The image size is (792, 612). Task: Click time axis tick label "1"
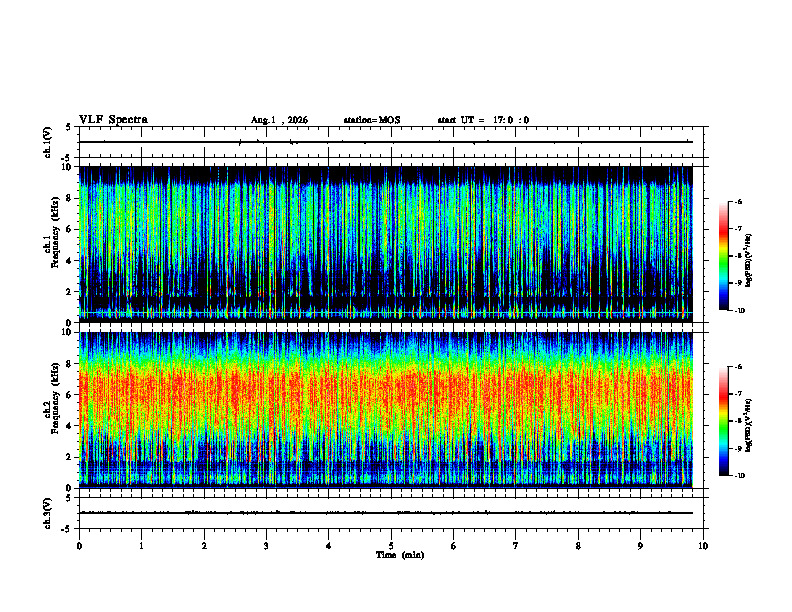click(x=141, y=546)
